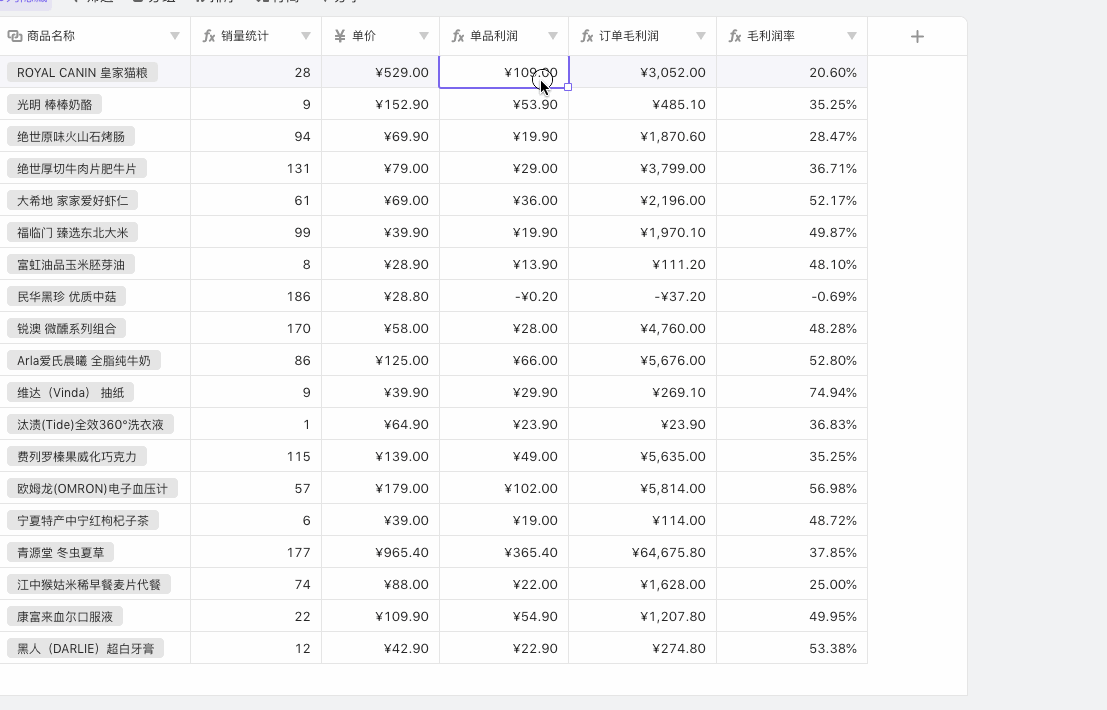Click the fx icon beside 订单毛利润
This screenshot has width=1107, height=710.
587,36
